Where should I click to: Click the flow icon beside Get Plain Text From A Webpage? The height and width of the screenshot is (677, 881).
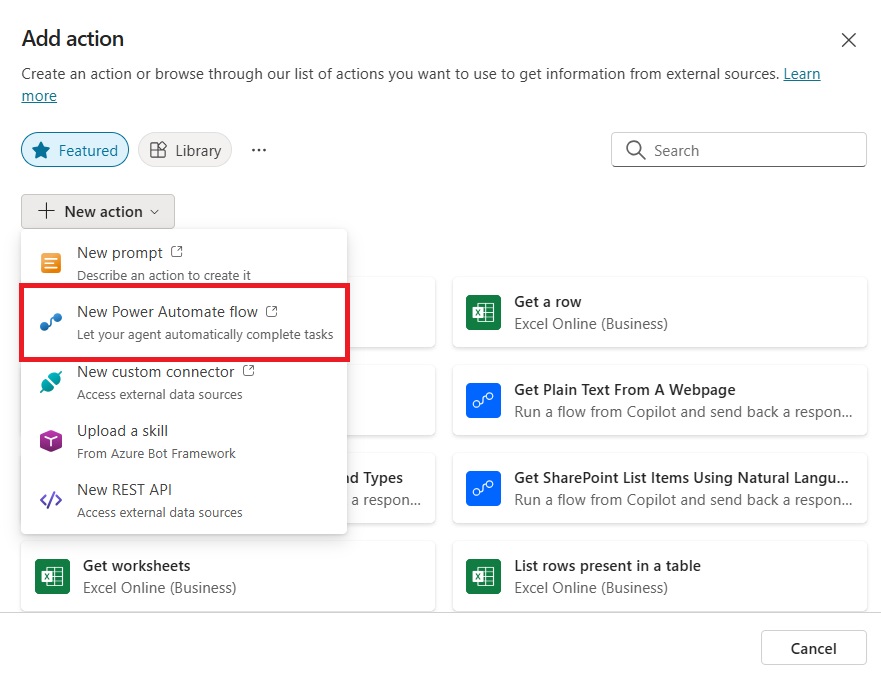[483, 401]
